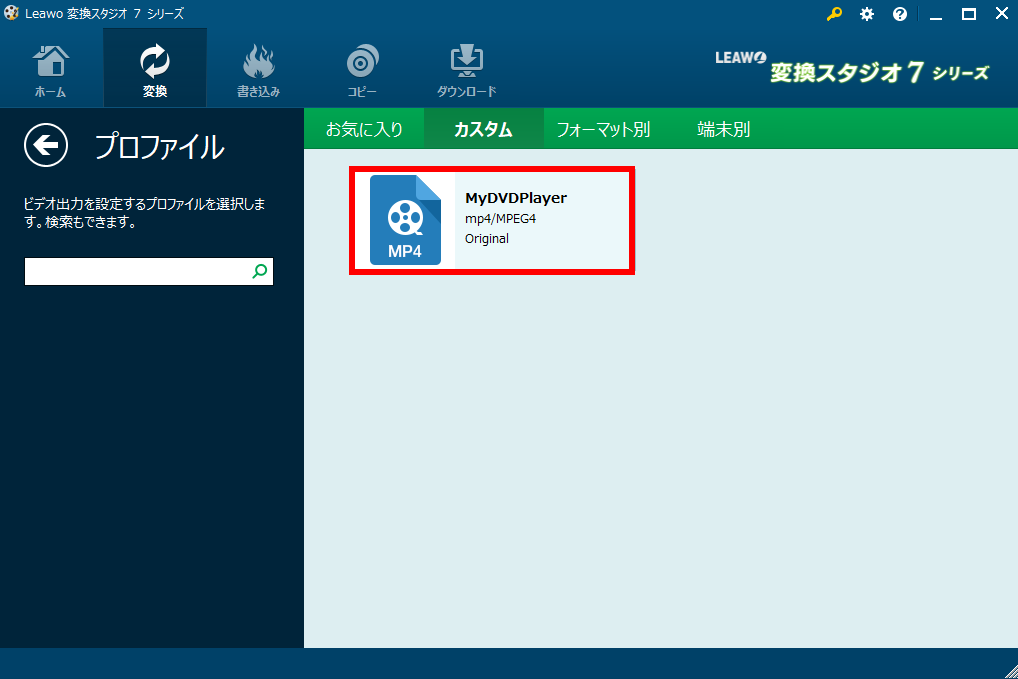Image resolution: width=1018 pixels, height=679 pixels.
Task: Click the green magnifier search icon
Action: (260, 271)
